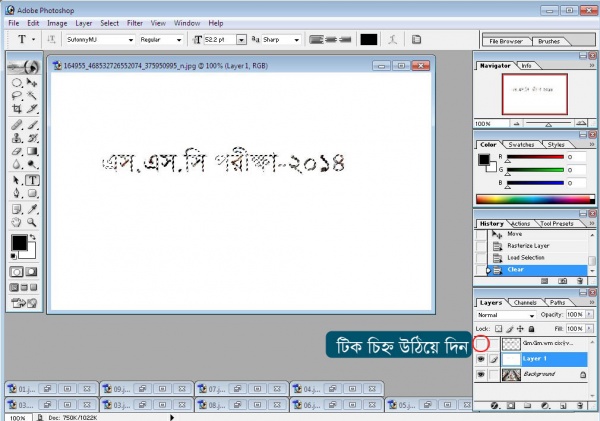
Task: Open the File menu
Action: 14,23
